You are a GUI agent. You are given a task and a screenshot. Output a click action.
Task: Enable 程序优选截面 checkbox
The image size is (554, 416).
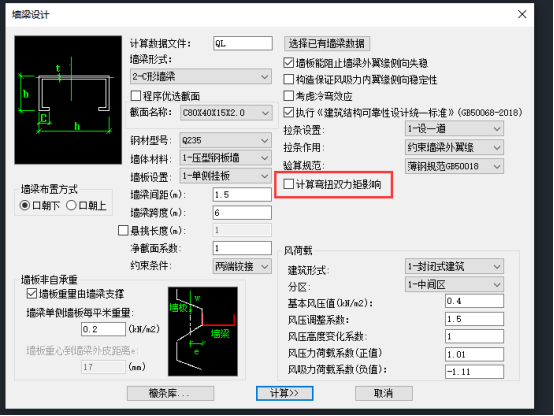pyautogui.click(x=136, y=96)
